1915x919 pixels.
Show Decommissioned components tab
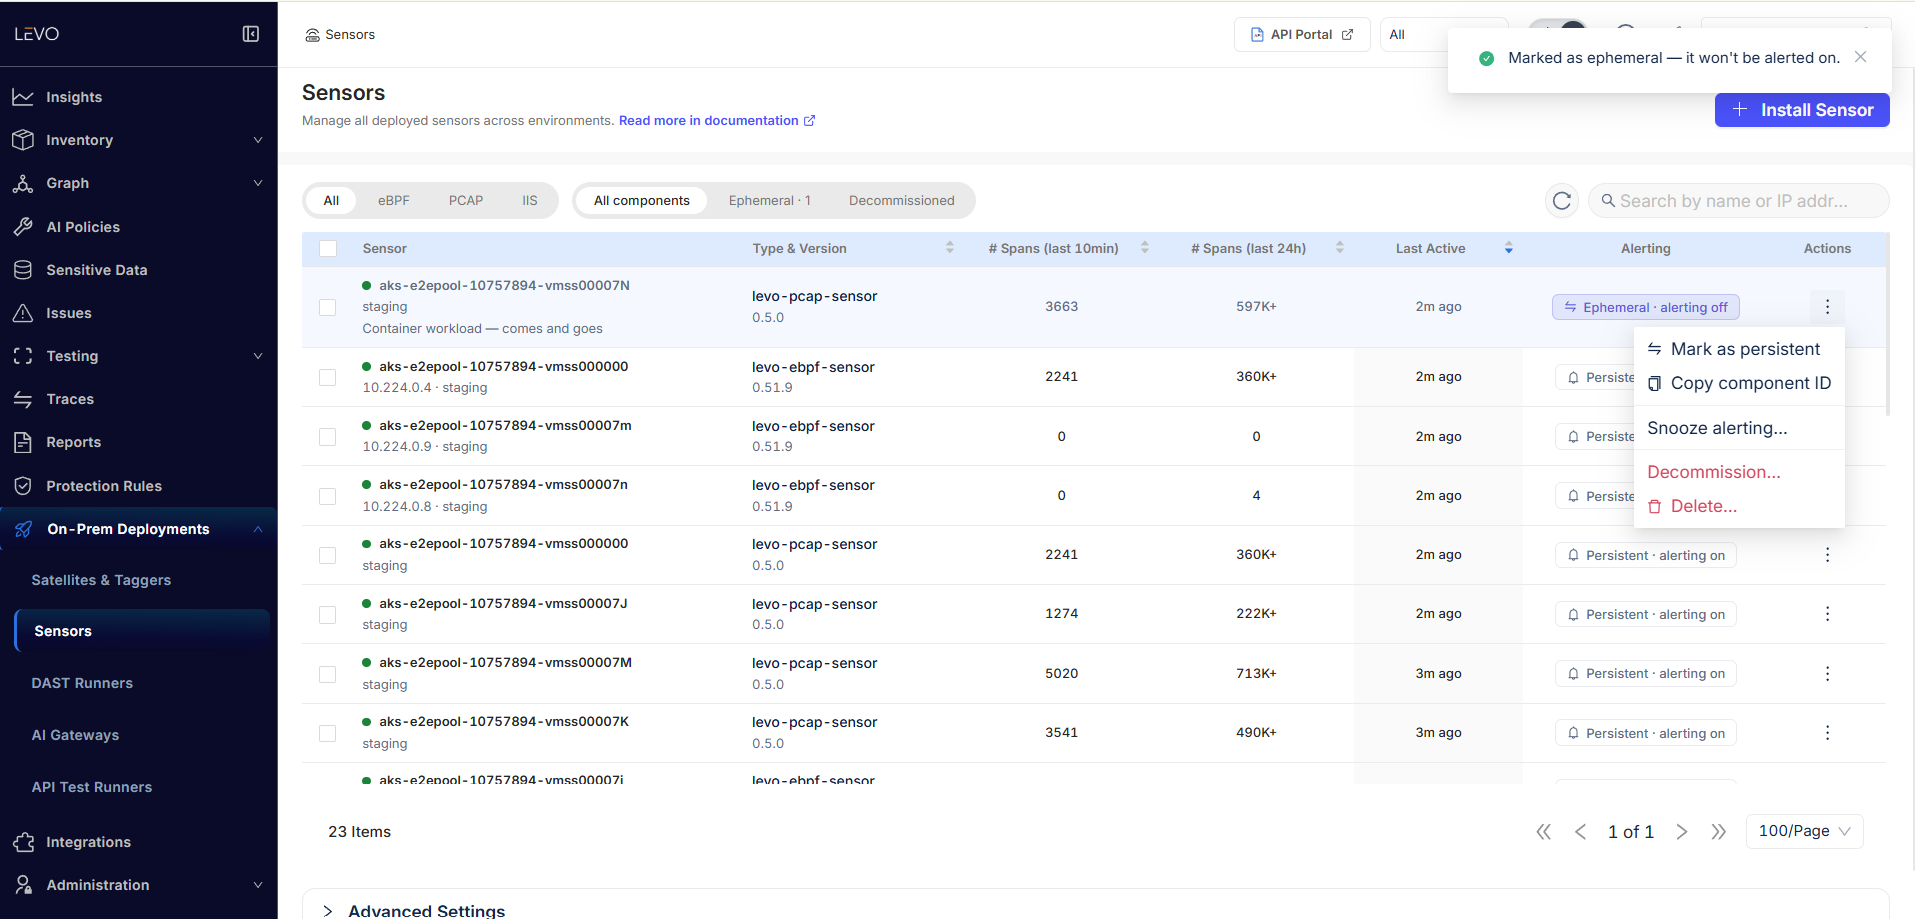(902, 200)
